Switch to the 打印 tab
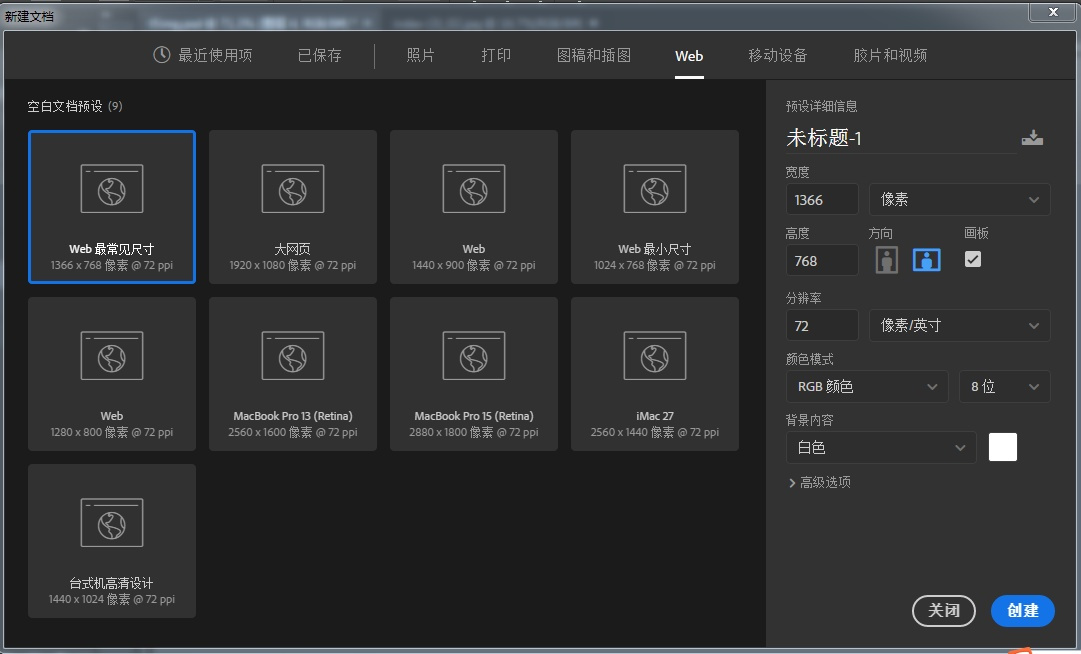 click(495, 55)
